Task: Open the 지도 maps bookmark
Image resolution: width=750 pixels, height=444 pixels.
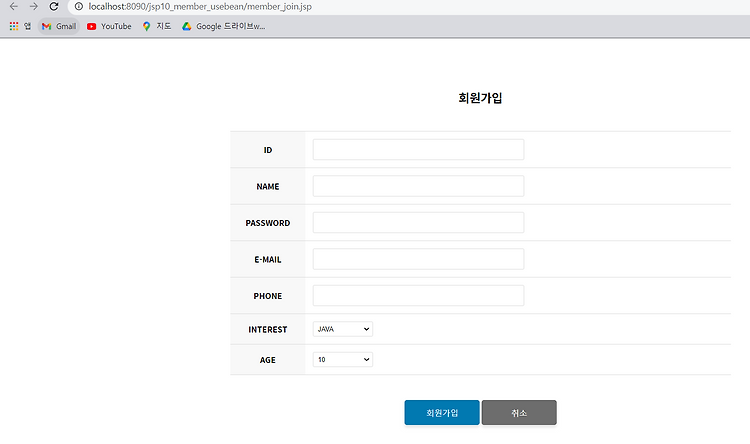Action: point(156,26)
